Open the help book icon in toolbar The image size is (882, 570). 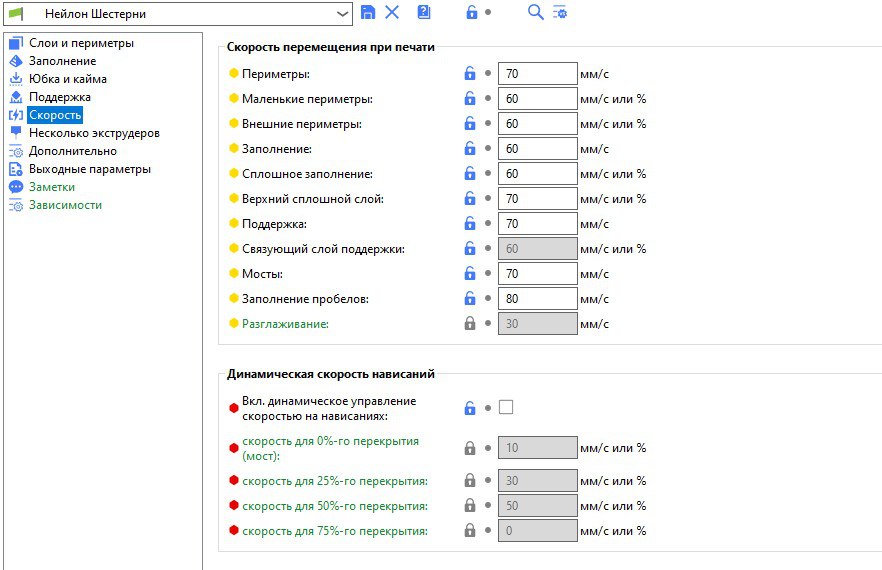pos(424,12)
